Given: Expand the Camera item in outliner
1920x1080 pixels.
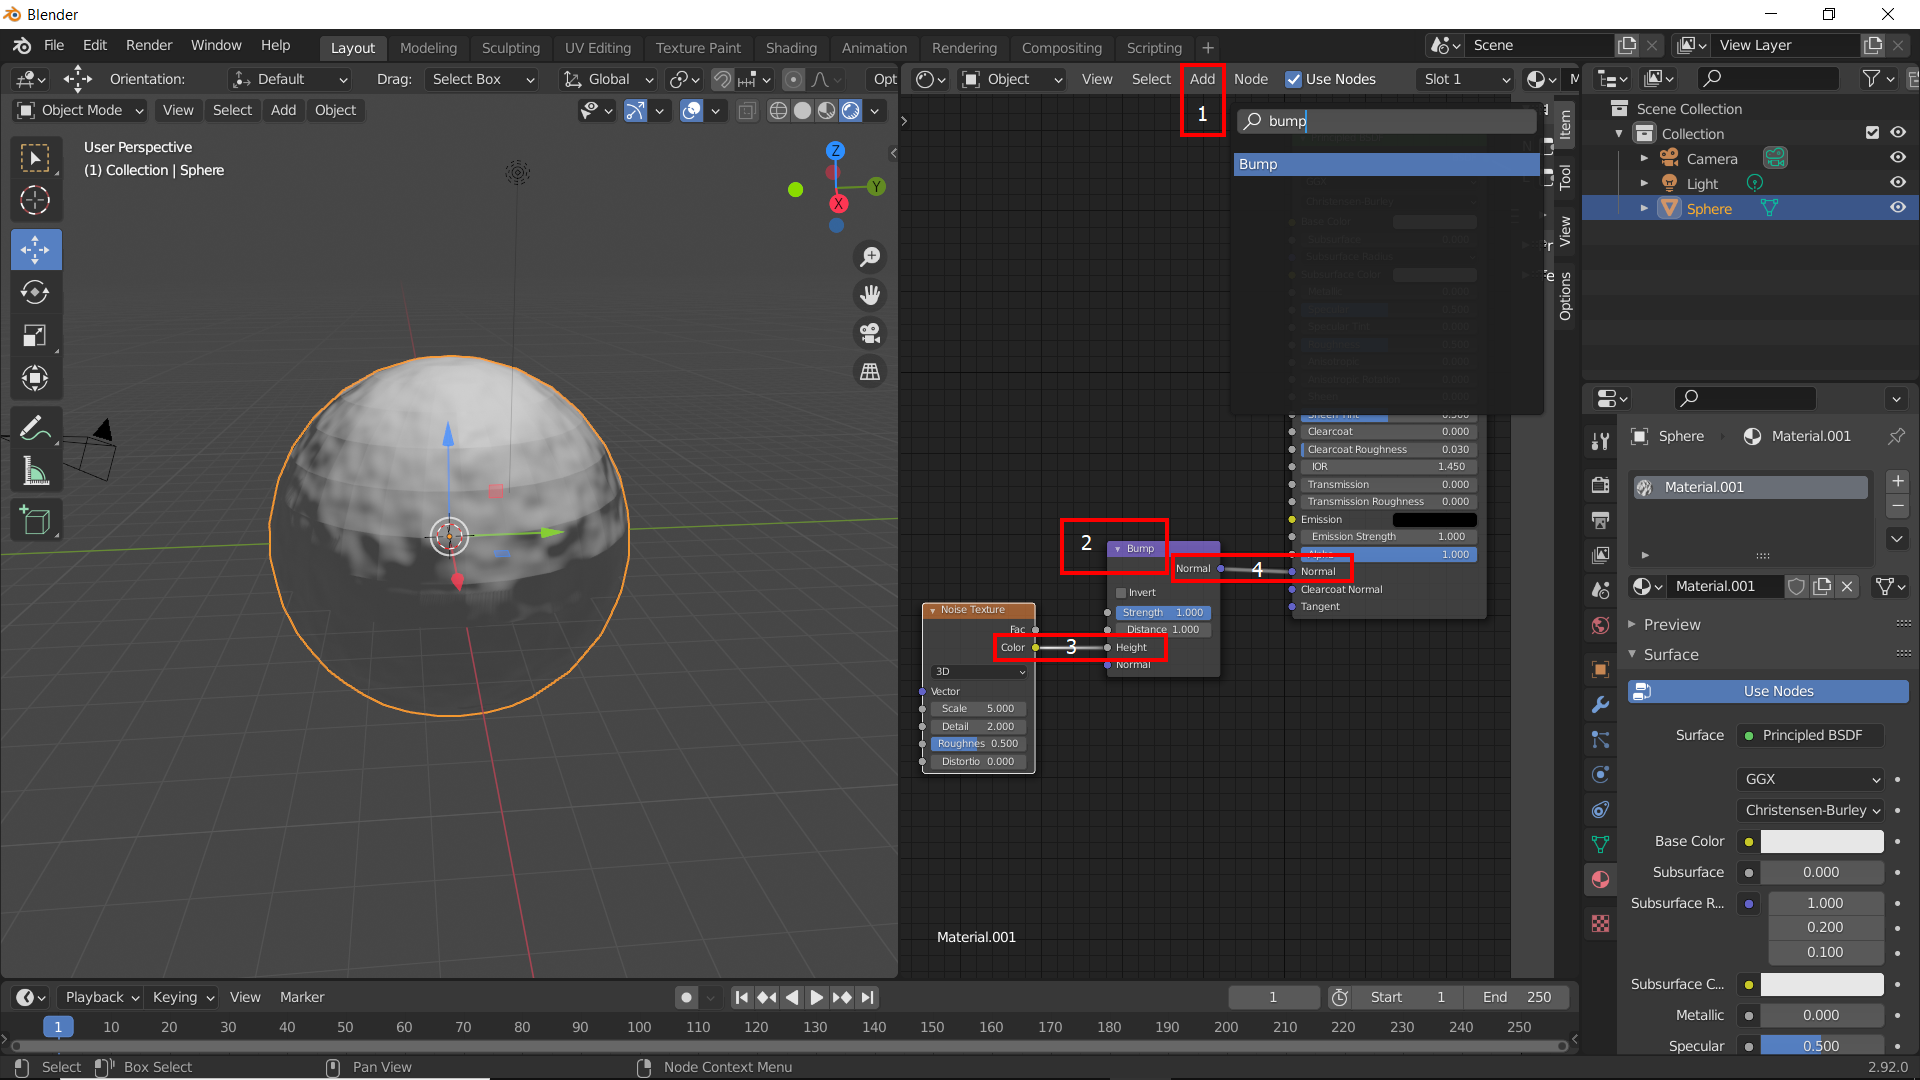Looking at the screenshot, I should tap(1644, 158).
